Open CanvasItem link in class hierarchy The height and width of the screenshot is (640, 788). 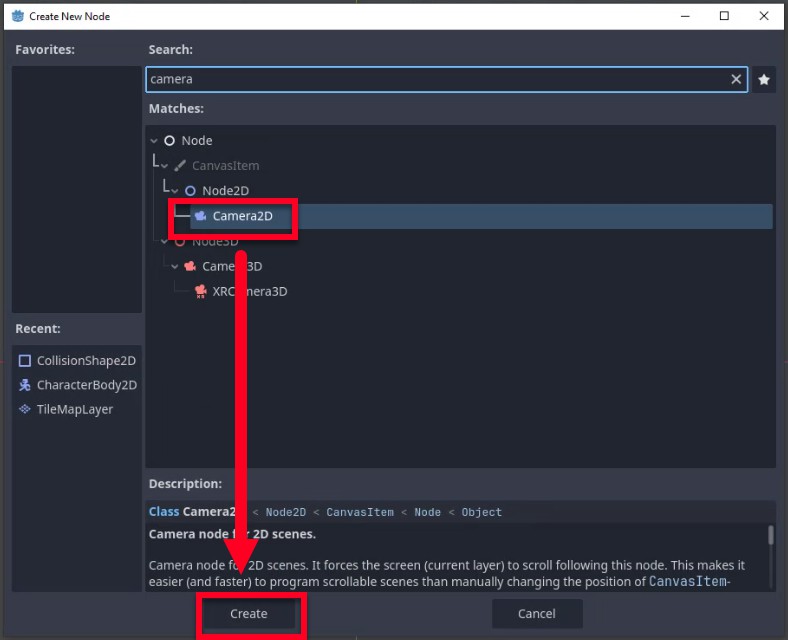pyautogui.click(x=360, y=512)
